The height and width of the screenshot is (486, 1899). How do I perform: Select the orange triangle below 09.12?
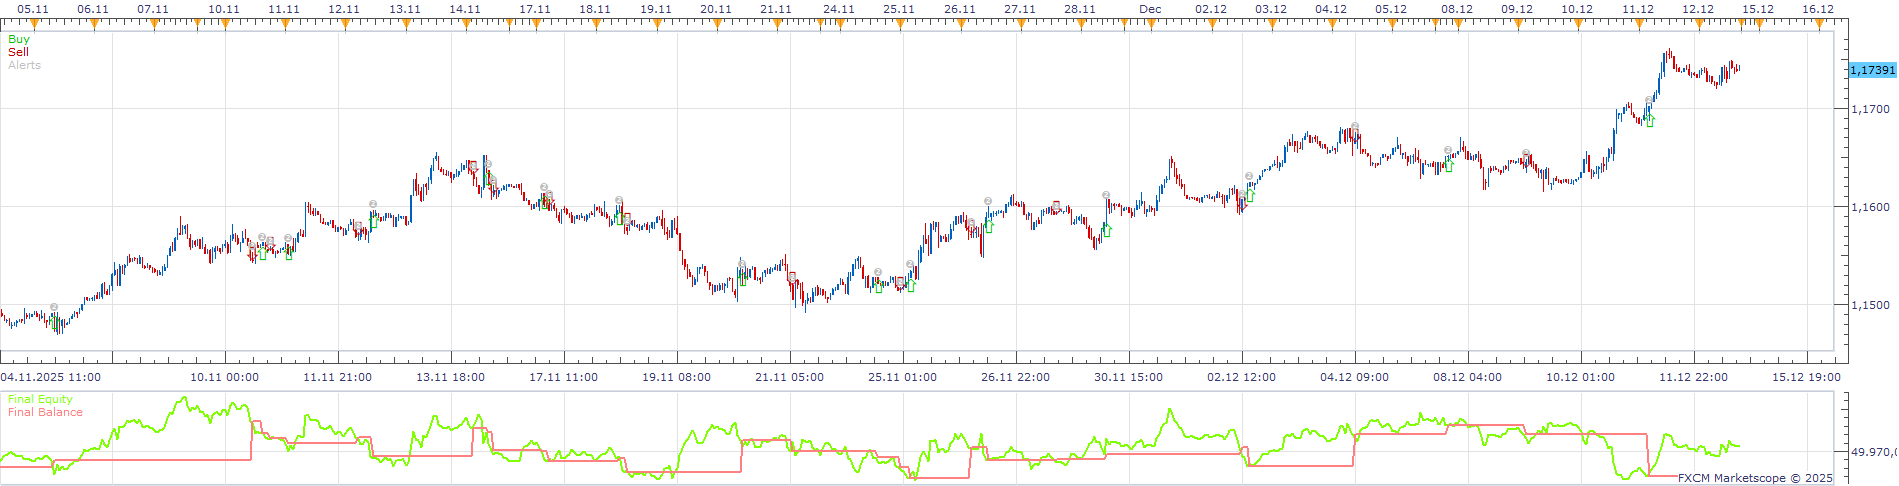coord(1518,24)
